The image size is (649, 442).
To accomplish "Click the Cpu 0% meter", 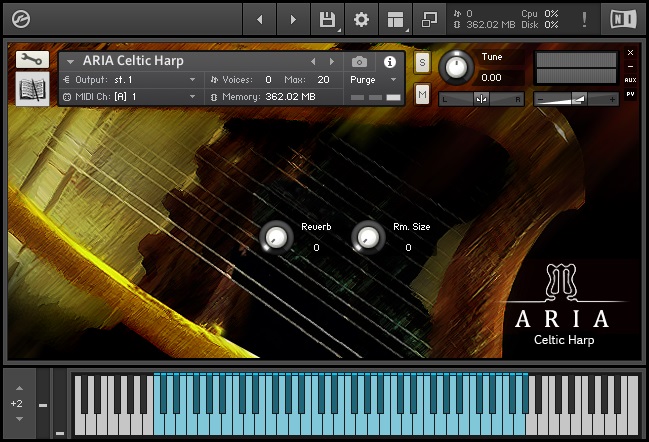I will tap(540, 14).
